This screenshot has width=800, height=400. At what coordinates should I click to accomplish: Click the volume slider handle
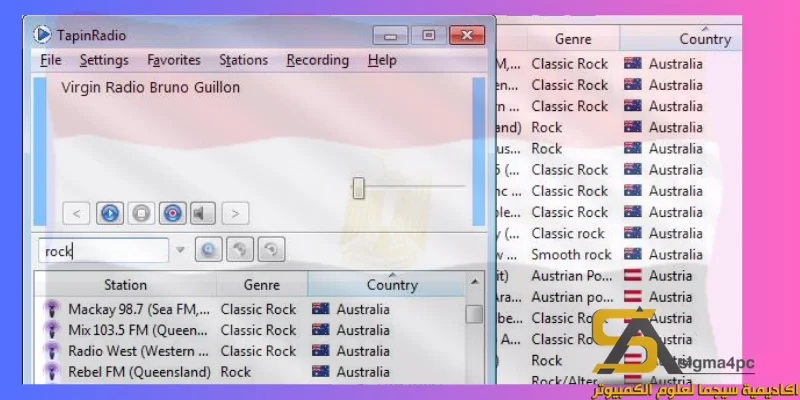point(359,188)
